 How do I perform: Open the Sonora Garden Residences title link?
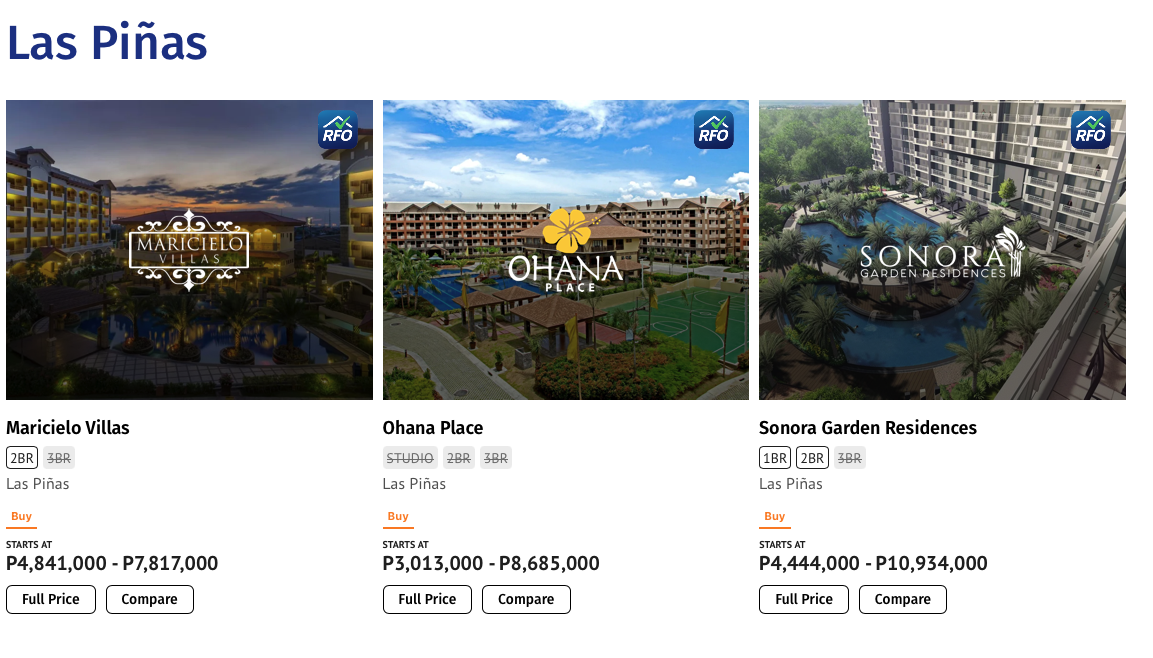[868, 428]
